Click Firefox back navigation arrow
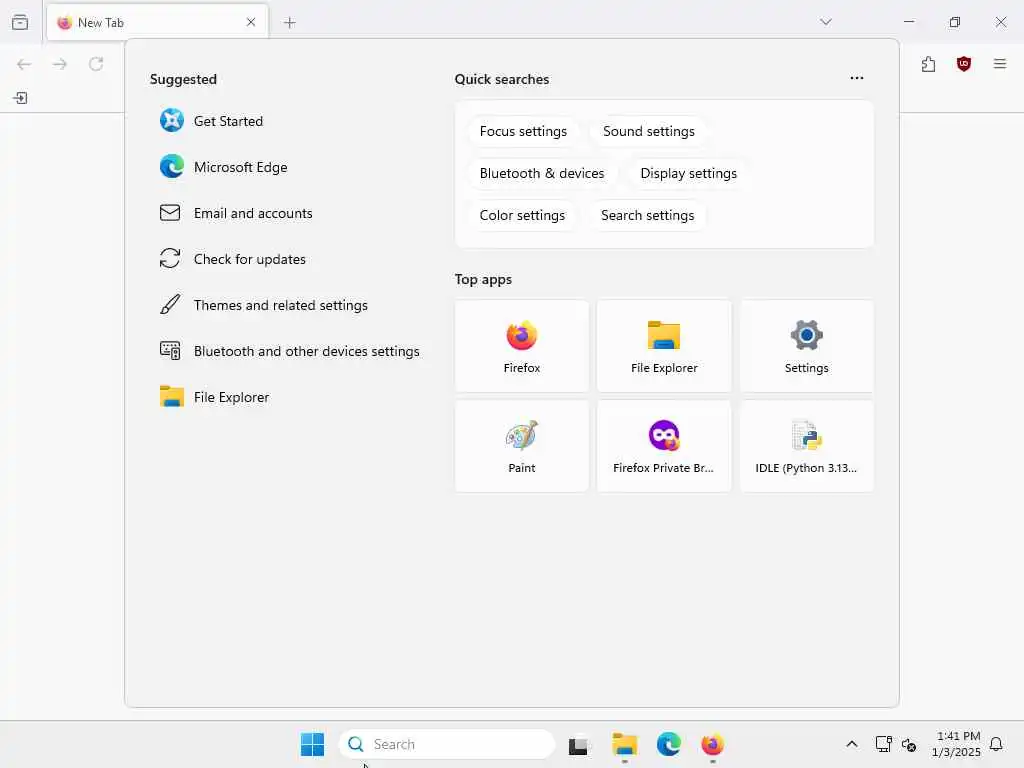This screenshot has width=1024, height=768. 24,64
